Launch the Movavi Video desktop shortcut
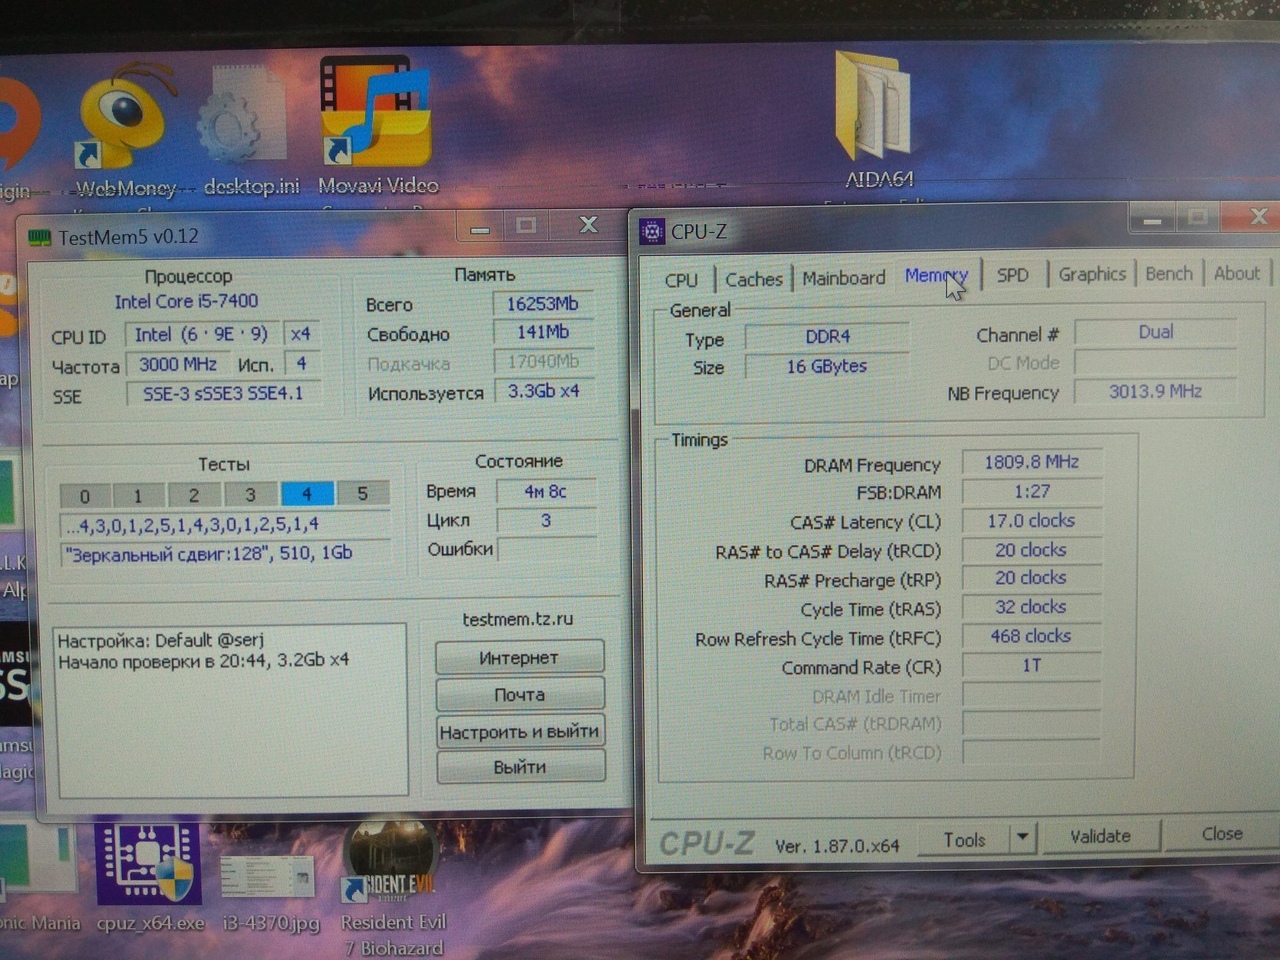The width and height of the screenshot is (1280, 960). point(378,125)
